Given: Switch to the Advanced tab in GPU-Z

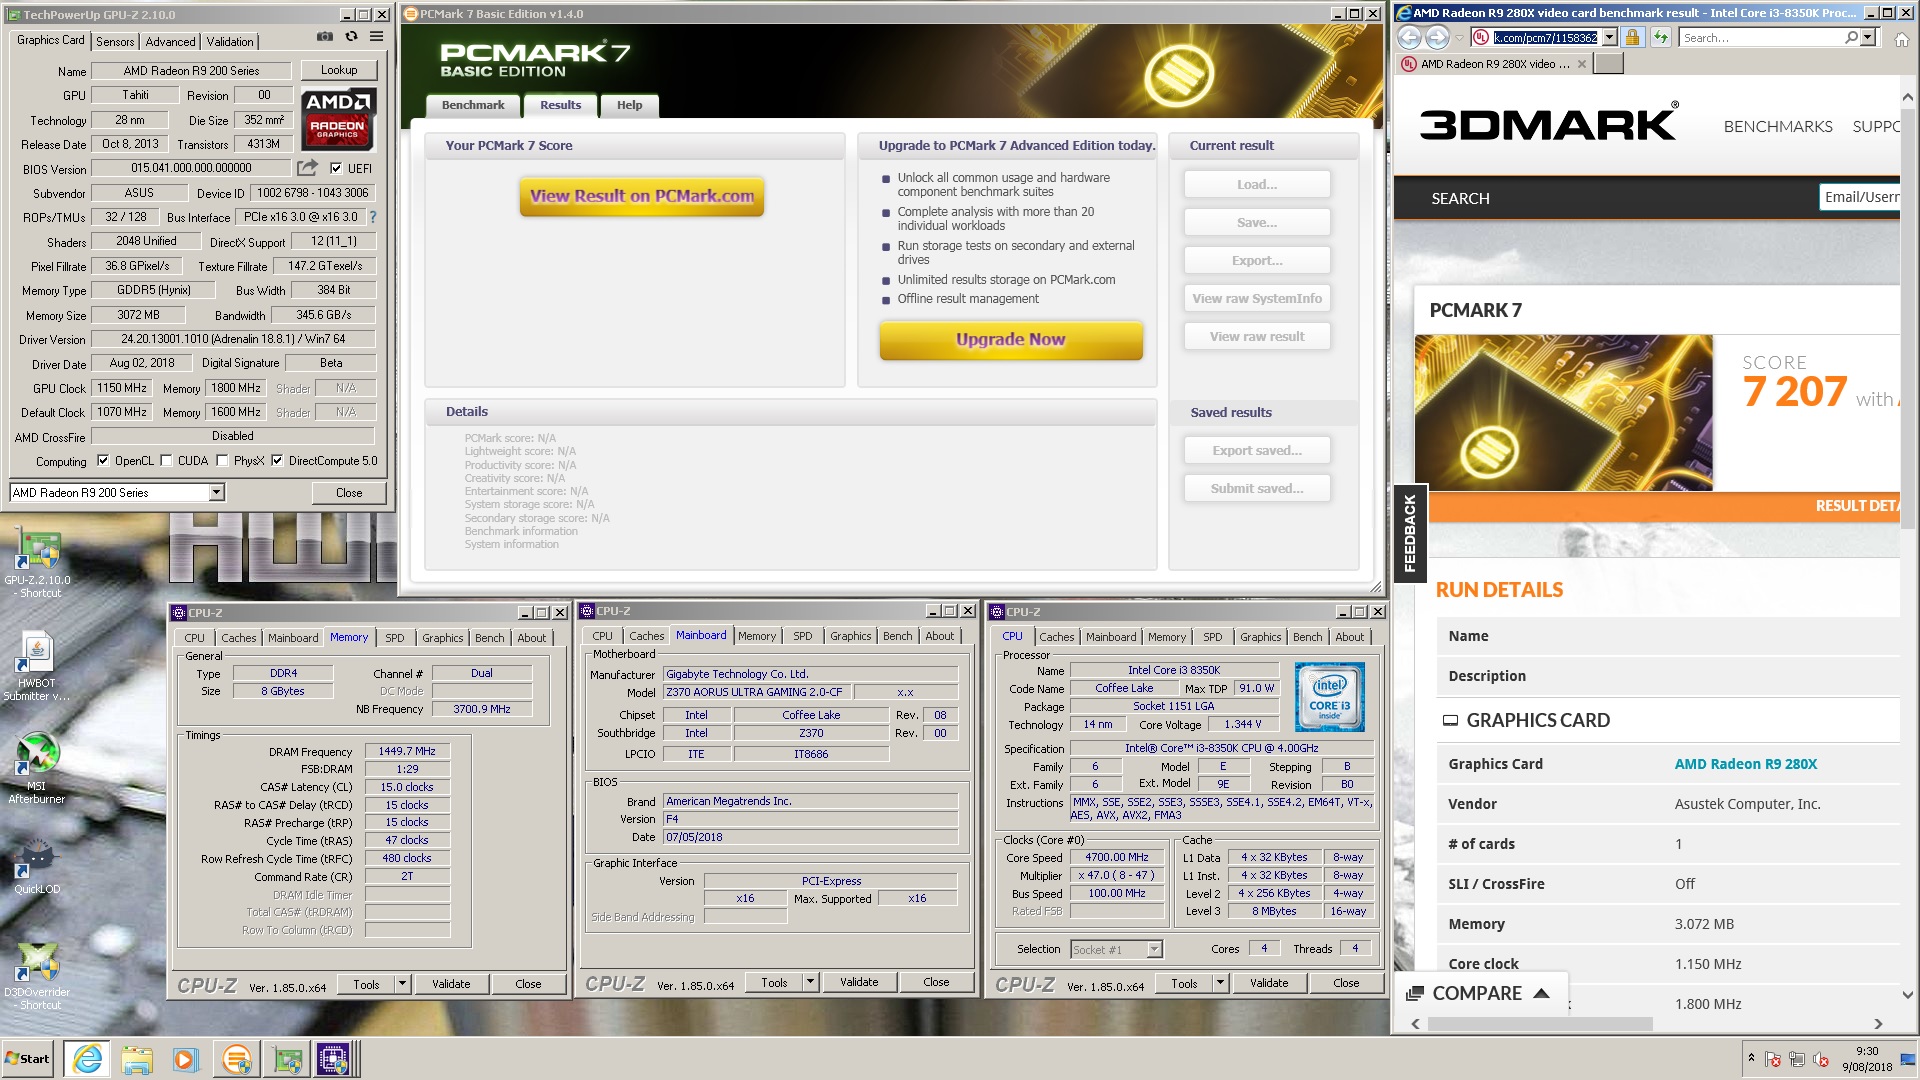Looking at the screenshot, I should point(170,41).
